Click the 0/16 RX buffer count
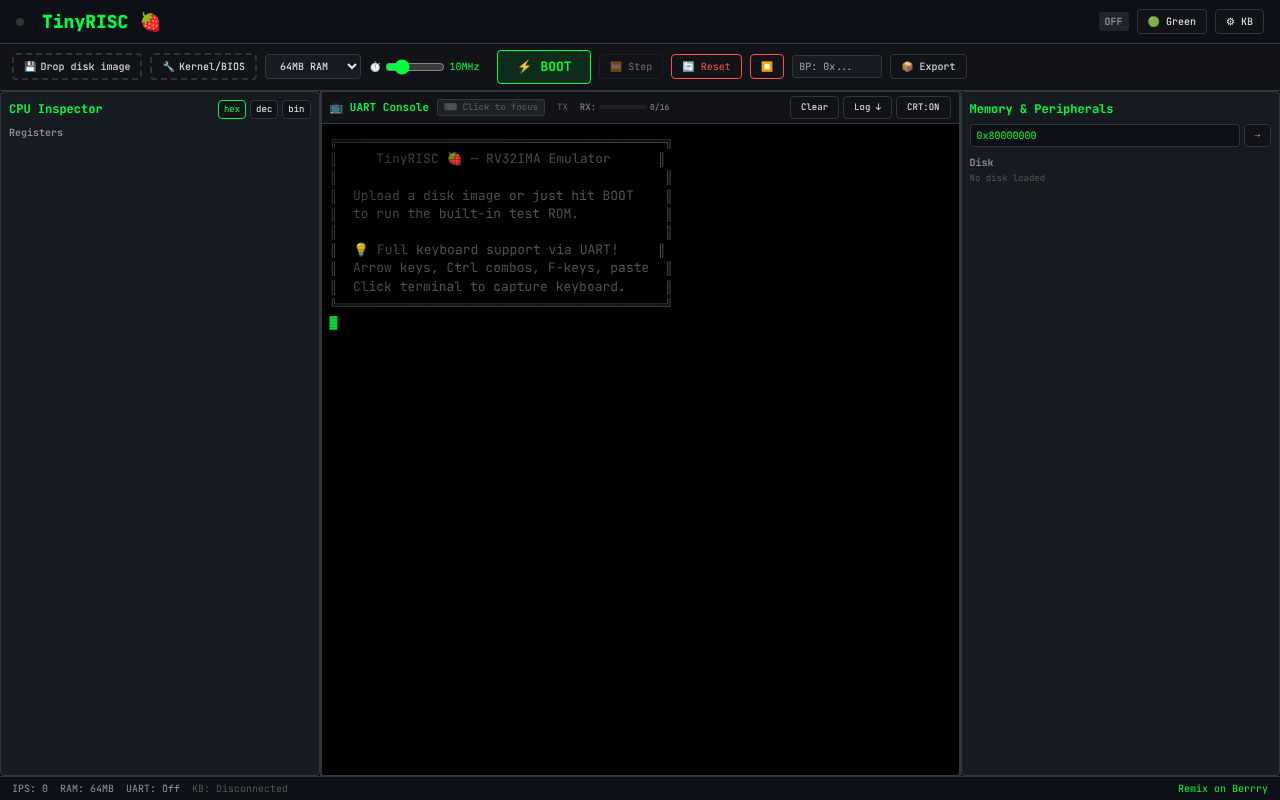The height and width of the screenshot is (800, 1280). point(660,107)
